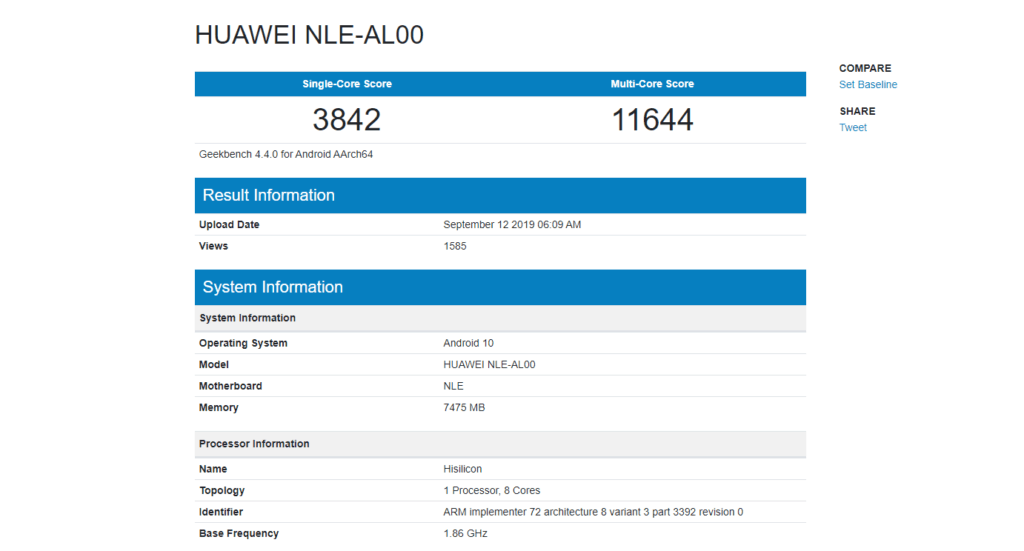Screen dimensions: 1024x551
Task: Click the Result Information section header
Action: coord(268,195)
